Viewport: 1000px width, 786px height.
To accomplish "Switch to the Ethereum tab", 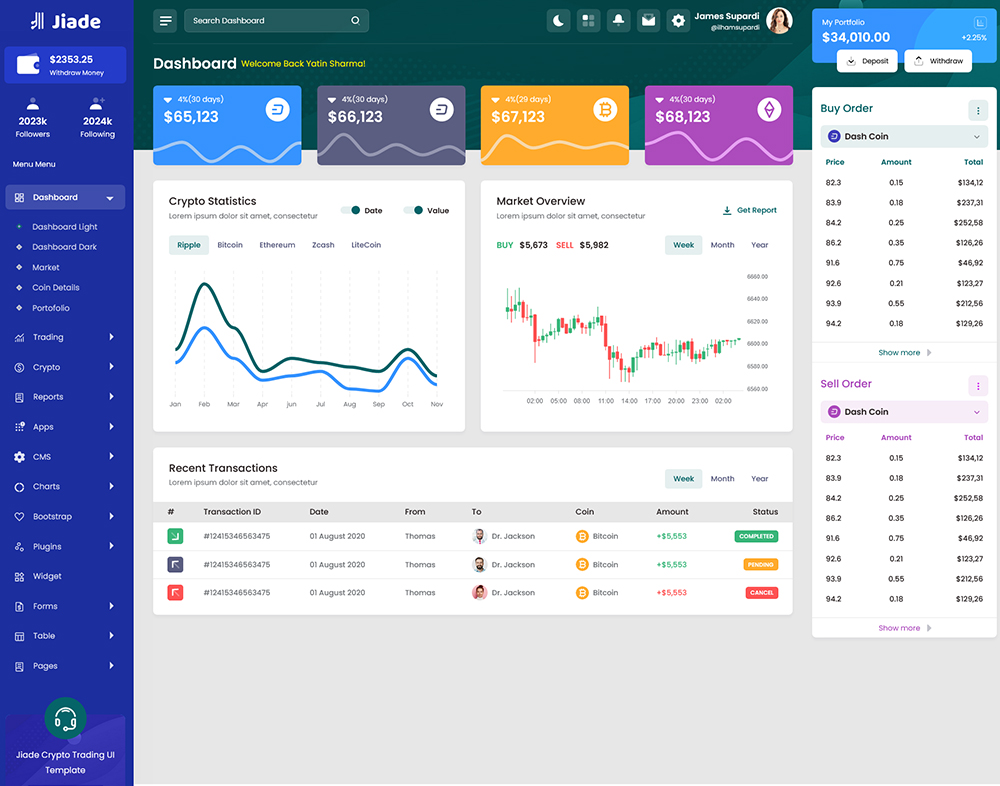I will point(277,245).
